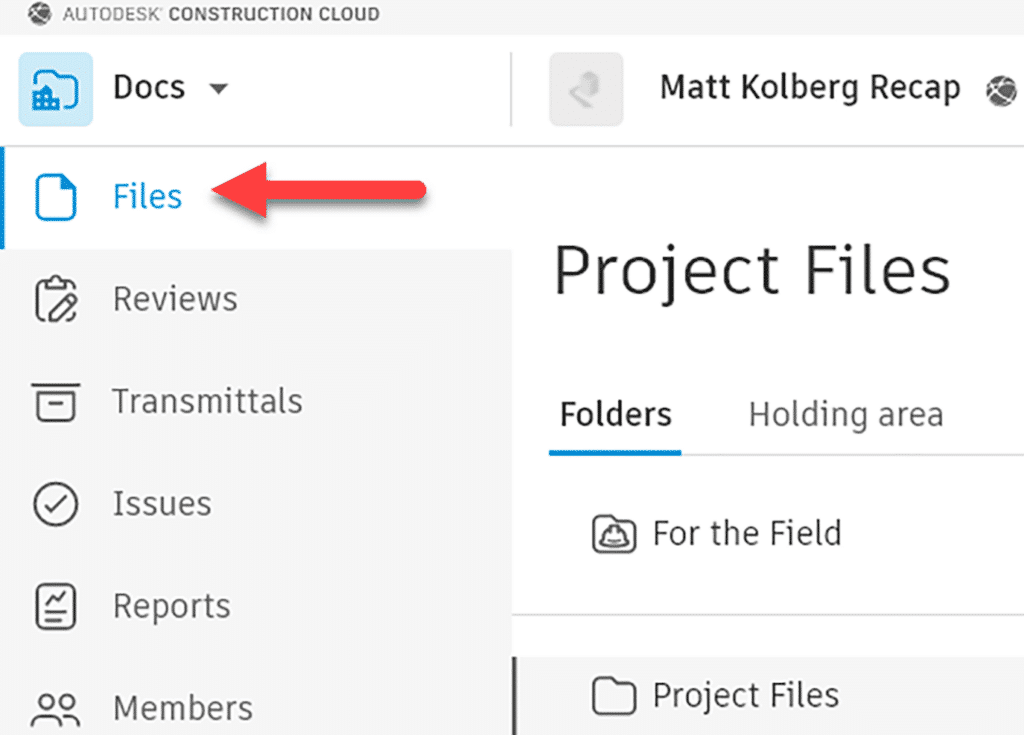Expand the Project Files folder
This screenshot has width=1024, height=735.
coord(745,695)
